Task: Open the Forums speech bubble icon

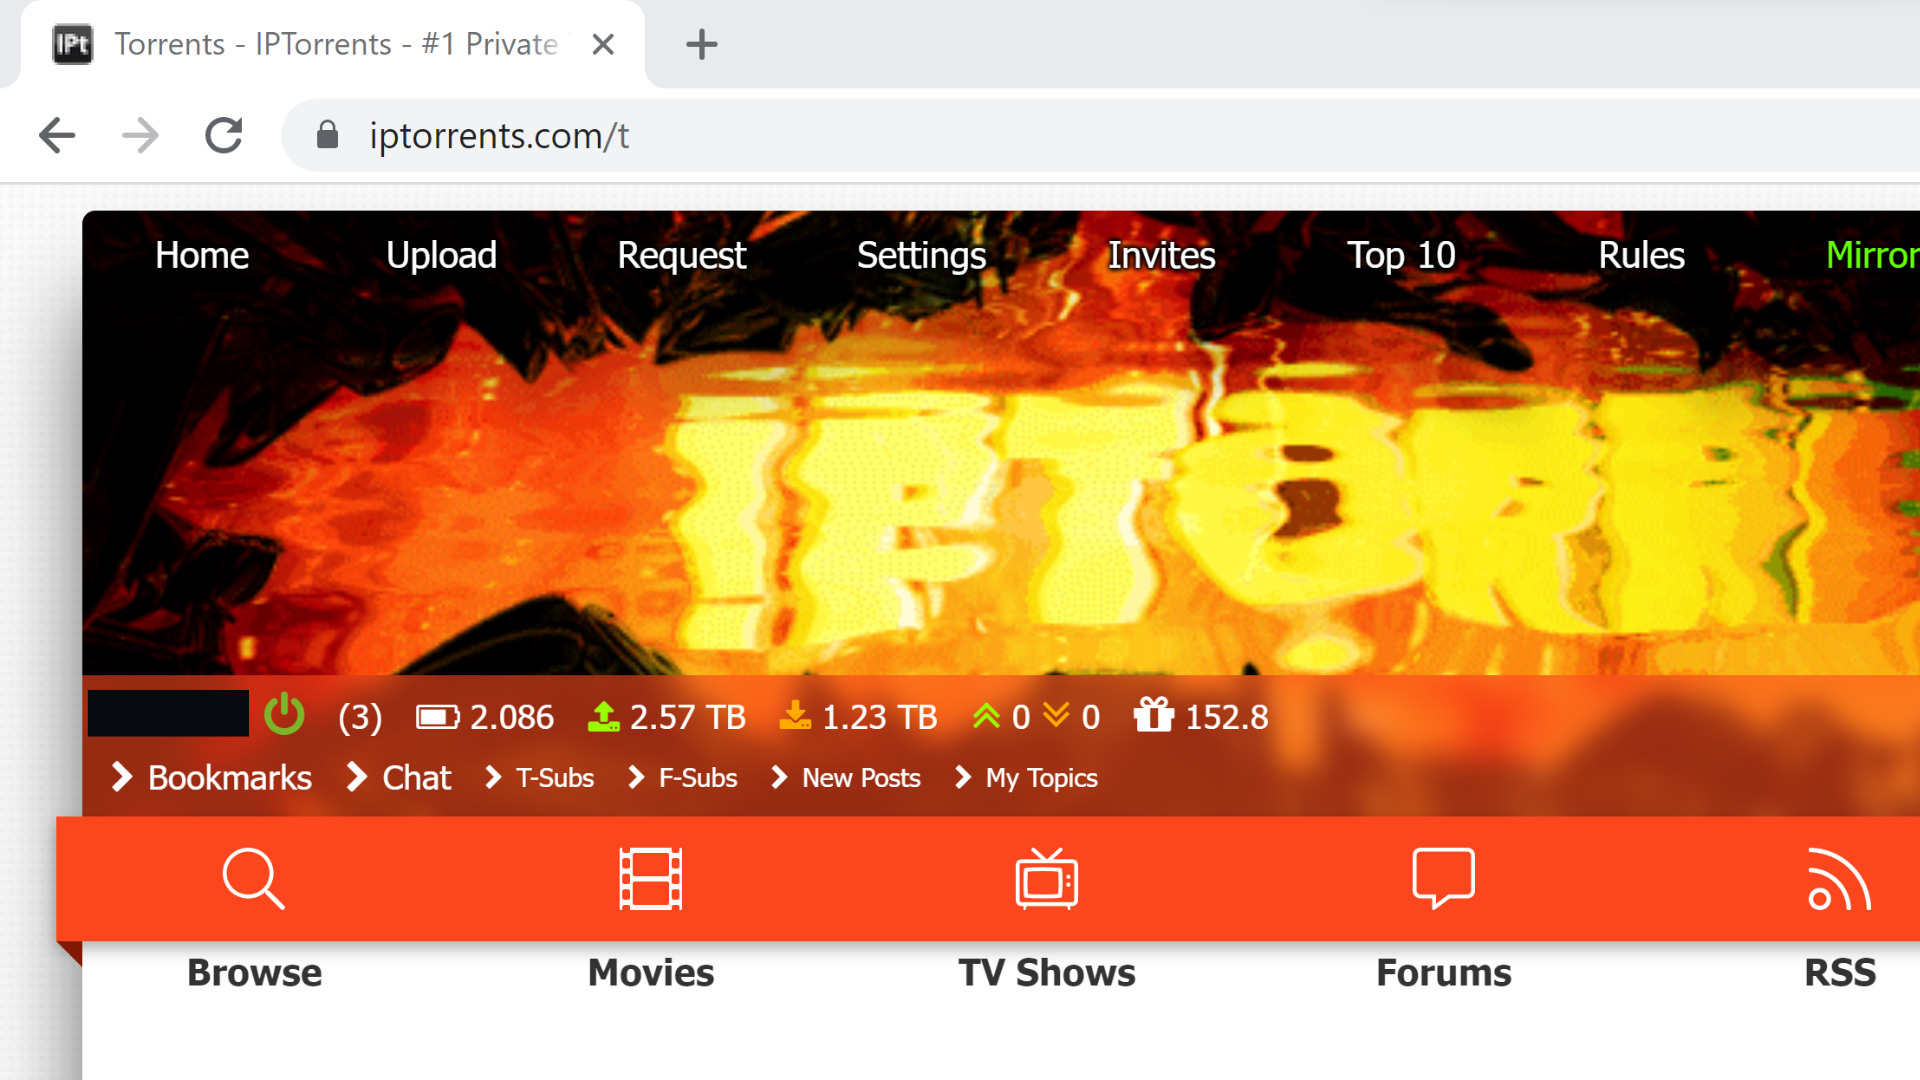Action: 1443,878
